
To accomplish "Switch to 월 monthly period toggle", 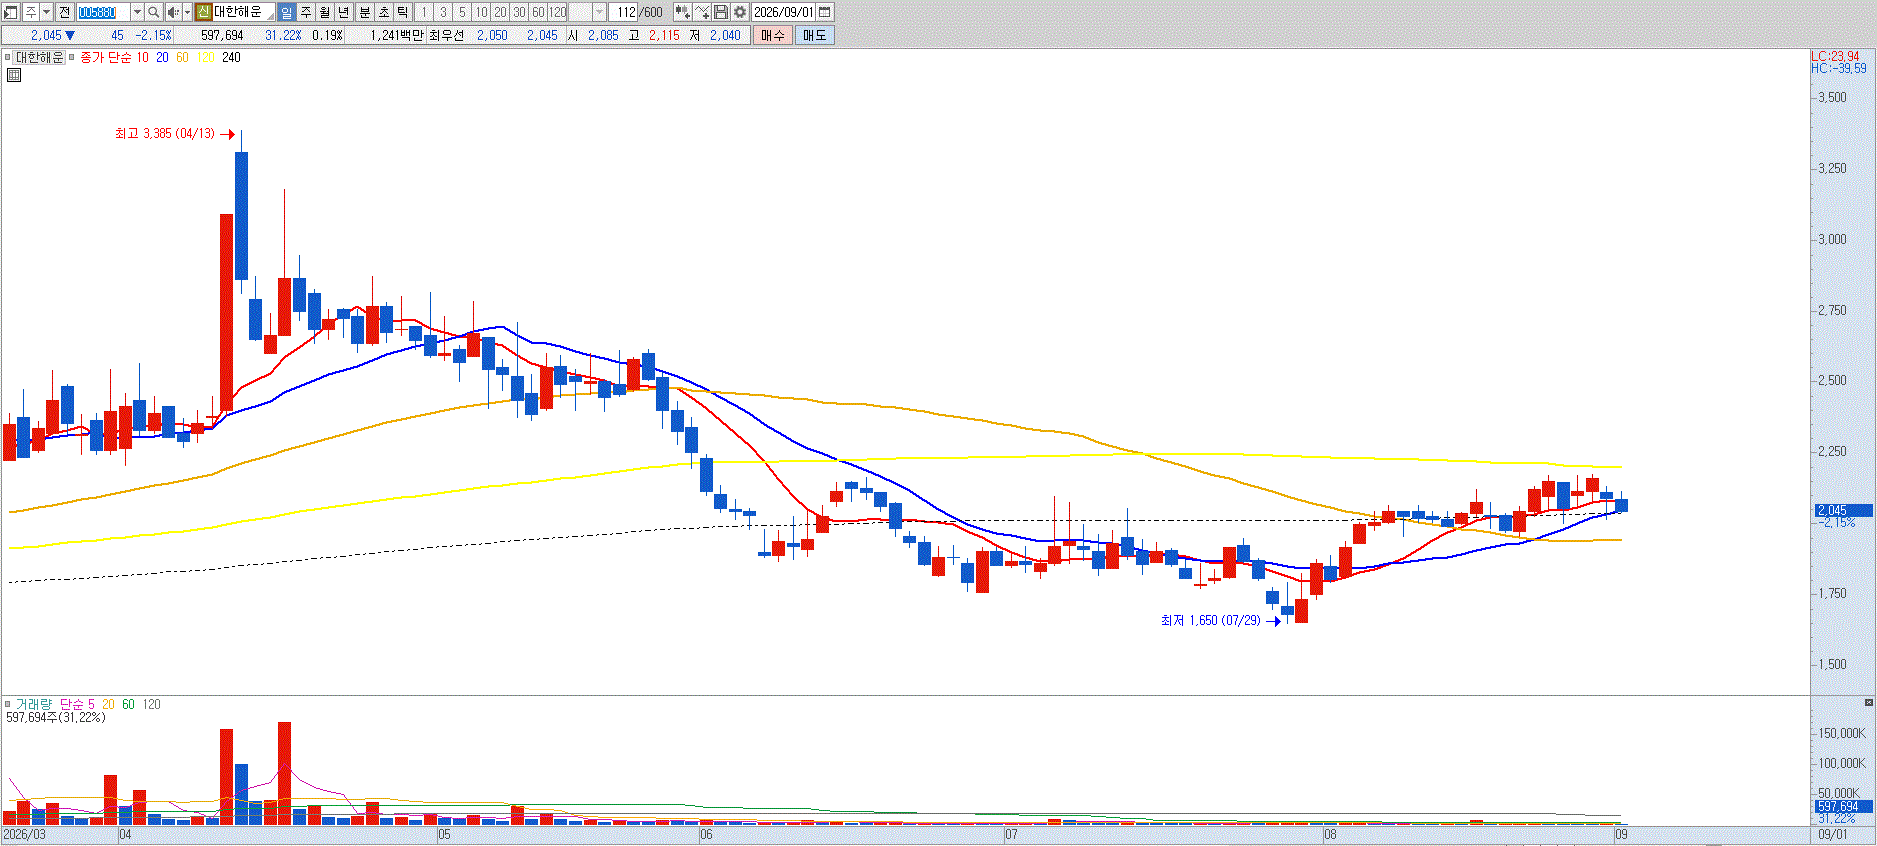I will coord(325,12).
